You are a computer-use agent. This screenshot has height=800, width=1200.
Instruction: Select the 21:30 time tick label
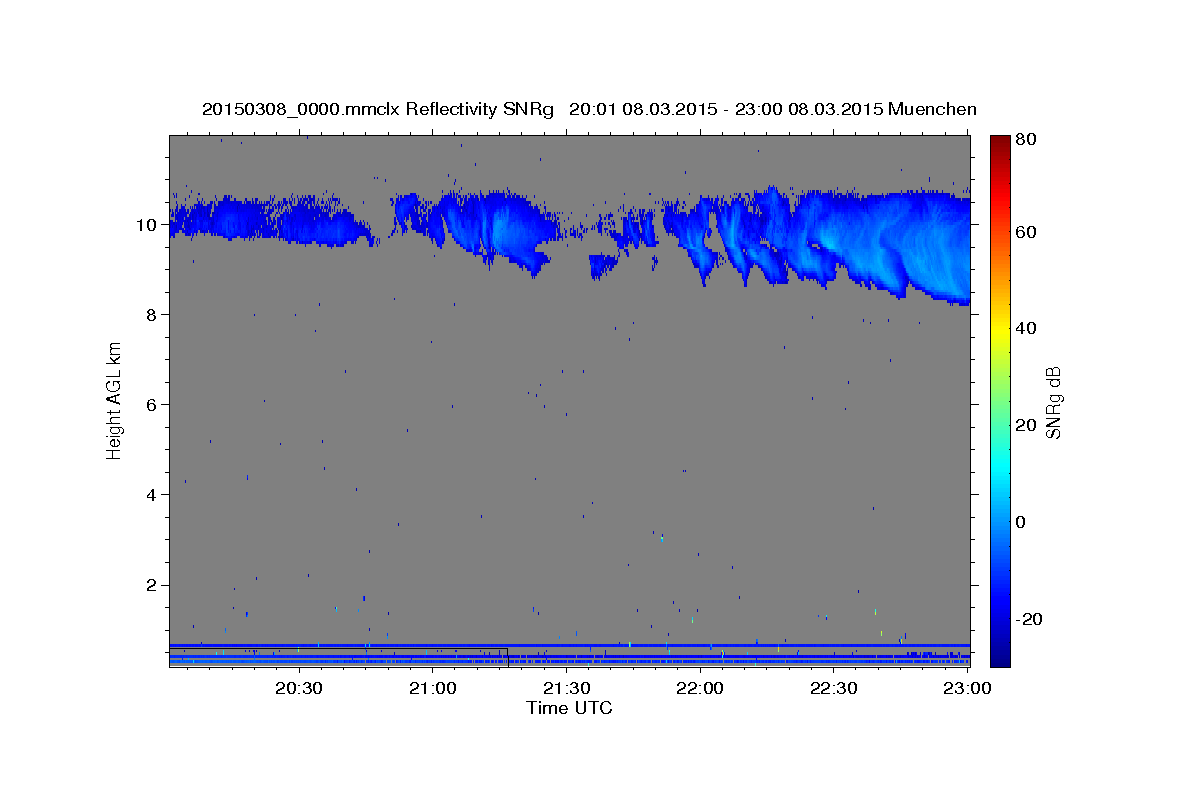pos(566,688)
